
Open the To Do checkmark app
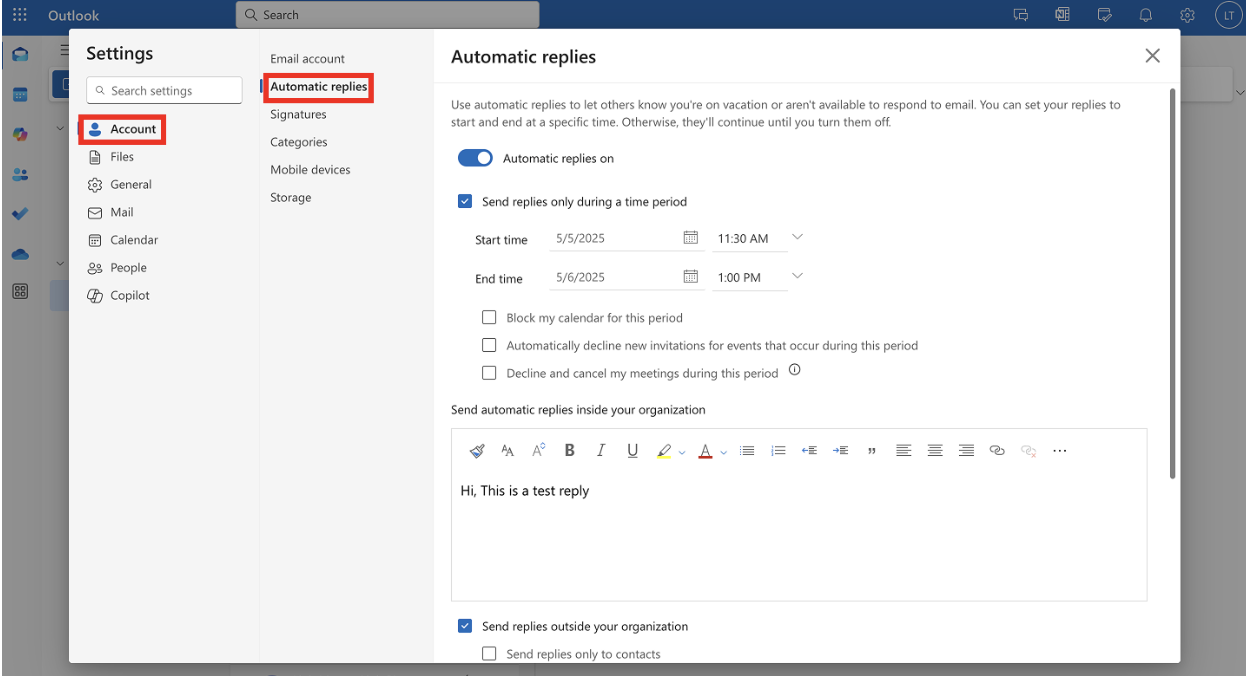pos(20,214)
